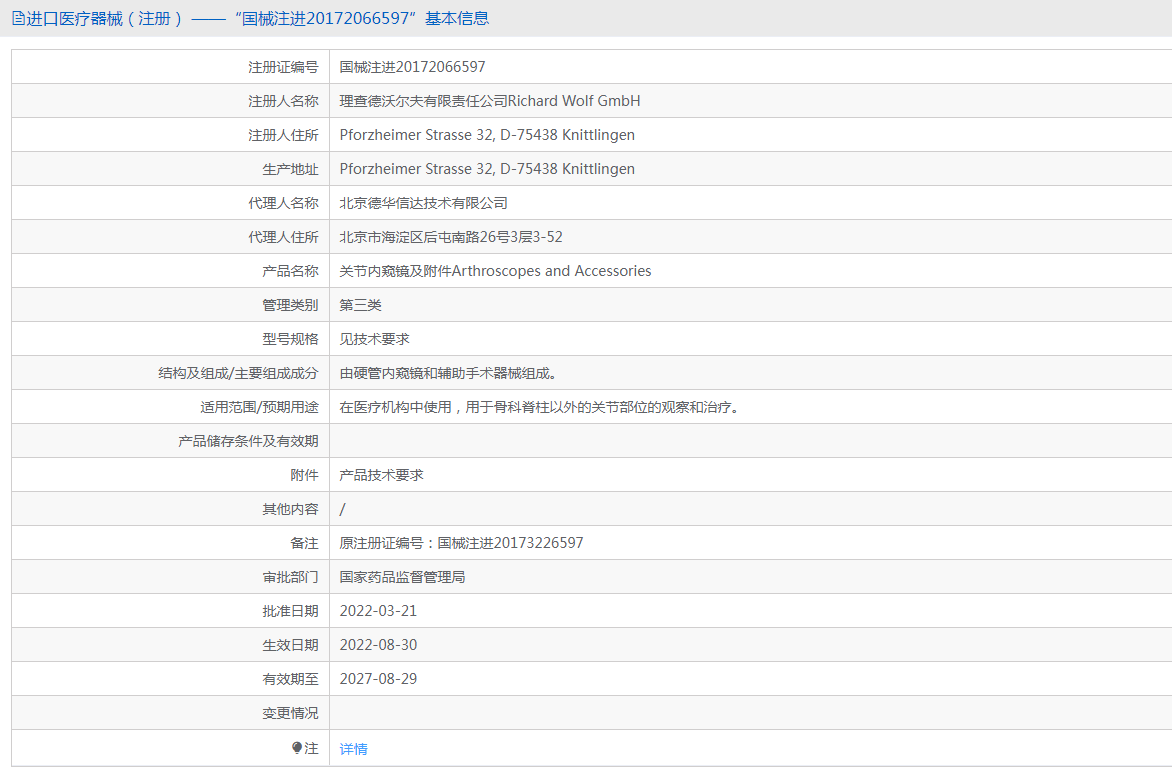Viewport: 1172px width, 768px height.
Task: Click the 批准日期 label
Action: (290, 612)
